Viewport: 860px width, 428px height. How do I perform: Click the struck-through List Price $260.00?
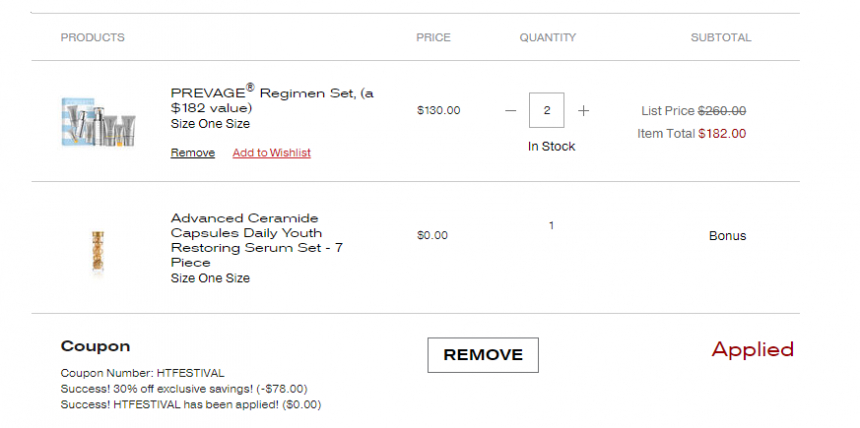[722, 111]
